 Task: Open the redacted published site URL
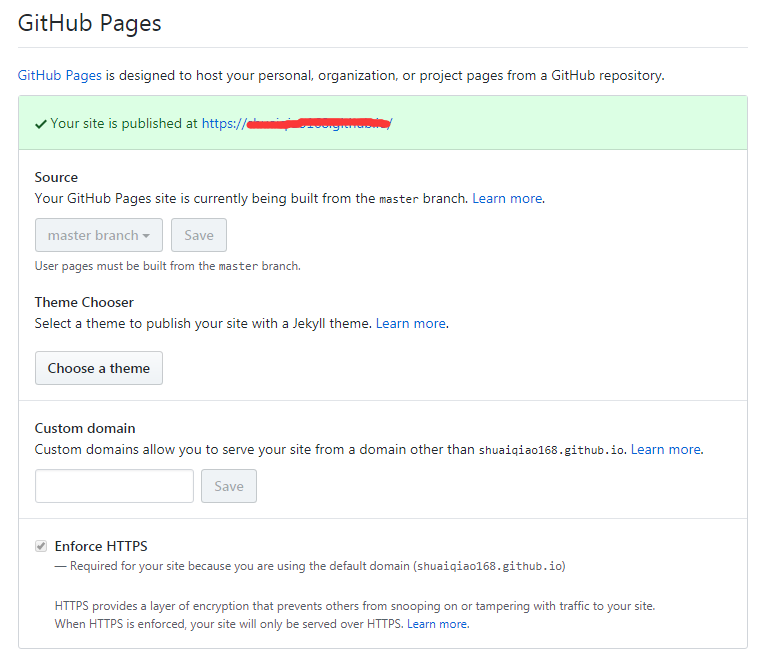point(297,124)
